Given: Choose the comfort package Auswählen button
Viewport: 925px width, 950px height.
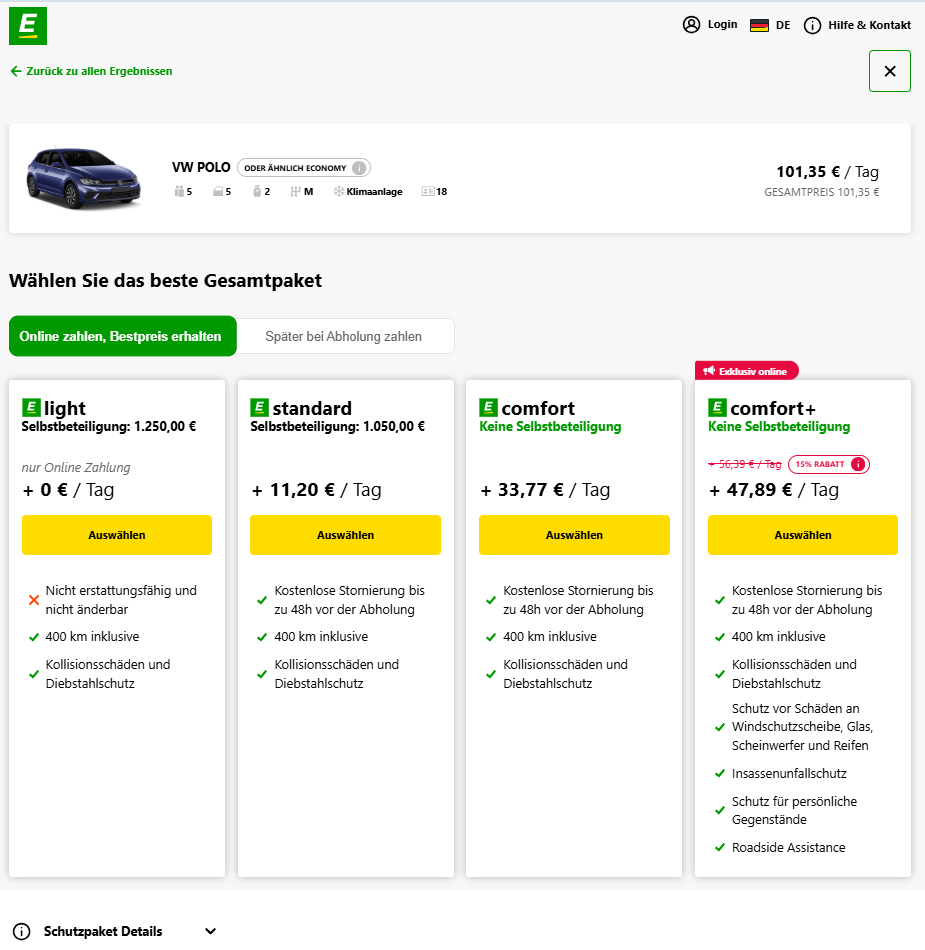Looking at the screenshot, I should coord(574,535).
